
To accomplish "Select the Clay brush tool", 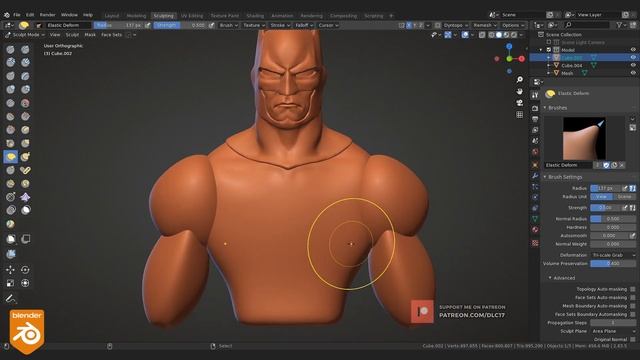I will pyautogui.click(x=11, y=62).
